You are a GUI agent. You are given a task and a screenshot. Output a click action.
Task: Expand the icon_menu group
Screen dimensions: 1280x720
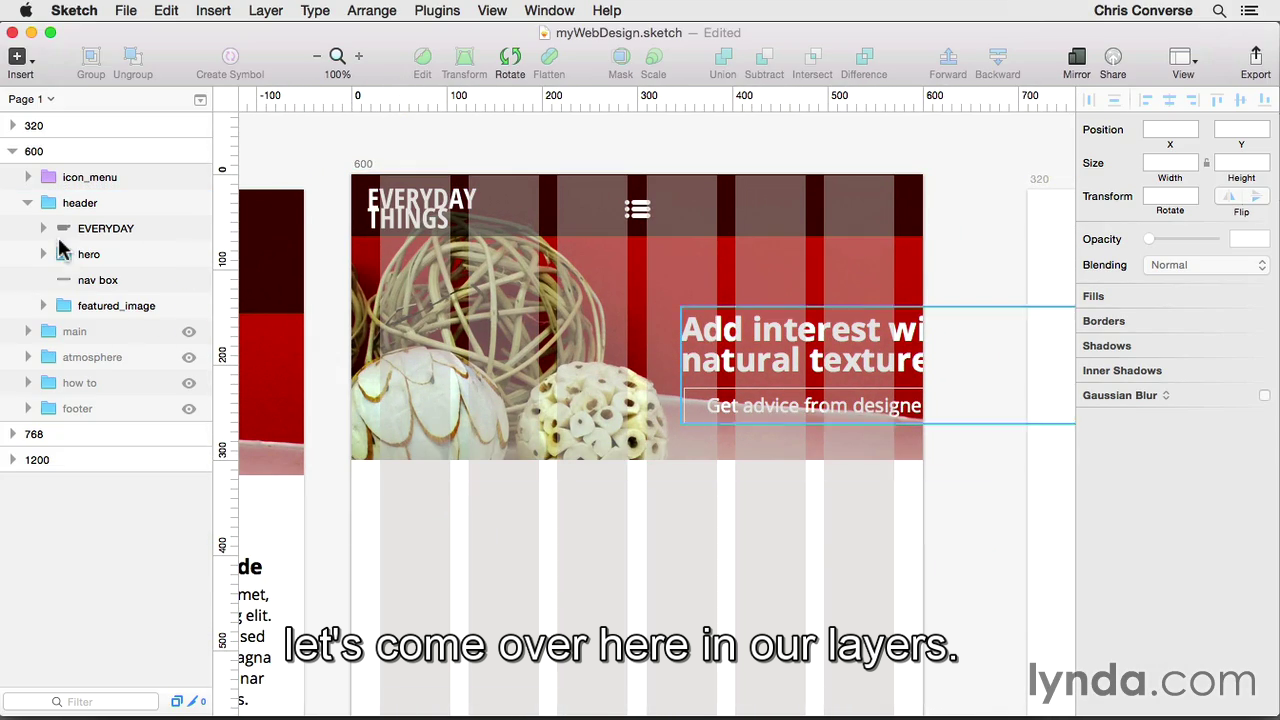click(x=28, y=177)
